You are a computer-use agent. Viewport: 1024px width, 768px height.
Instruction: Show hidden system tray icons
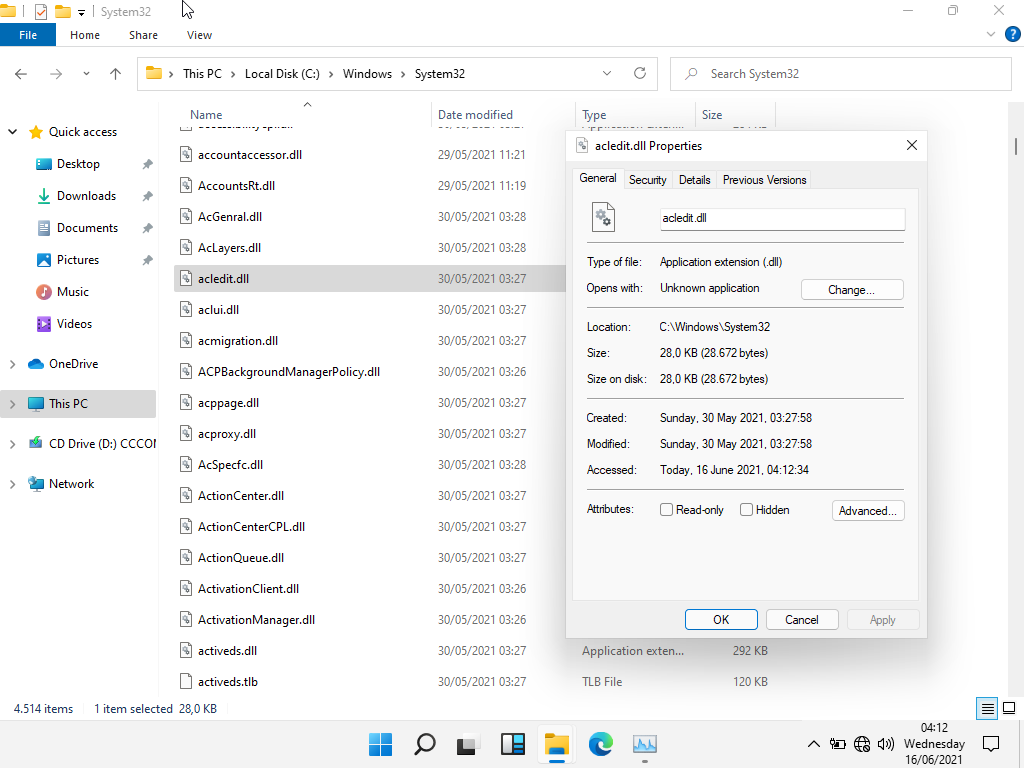point(813,744)
